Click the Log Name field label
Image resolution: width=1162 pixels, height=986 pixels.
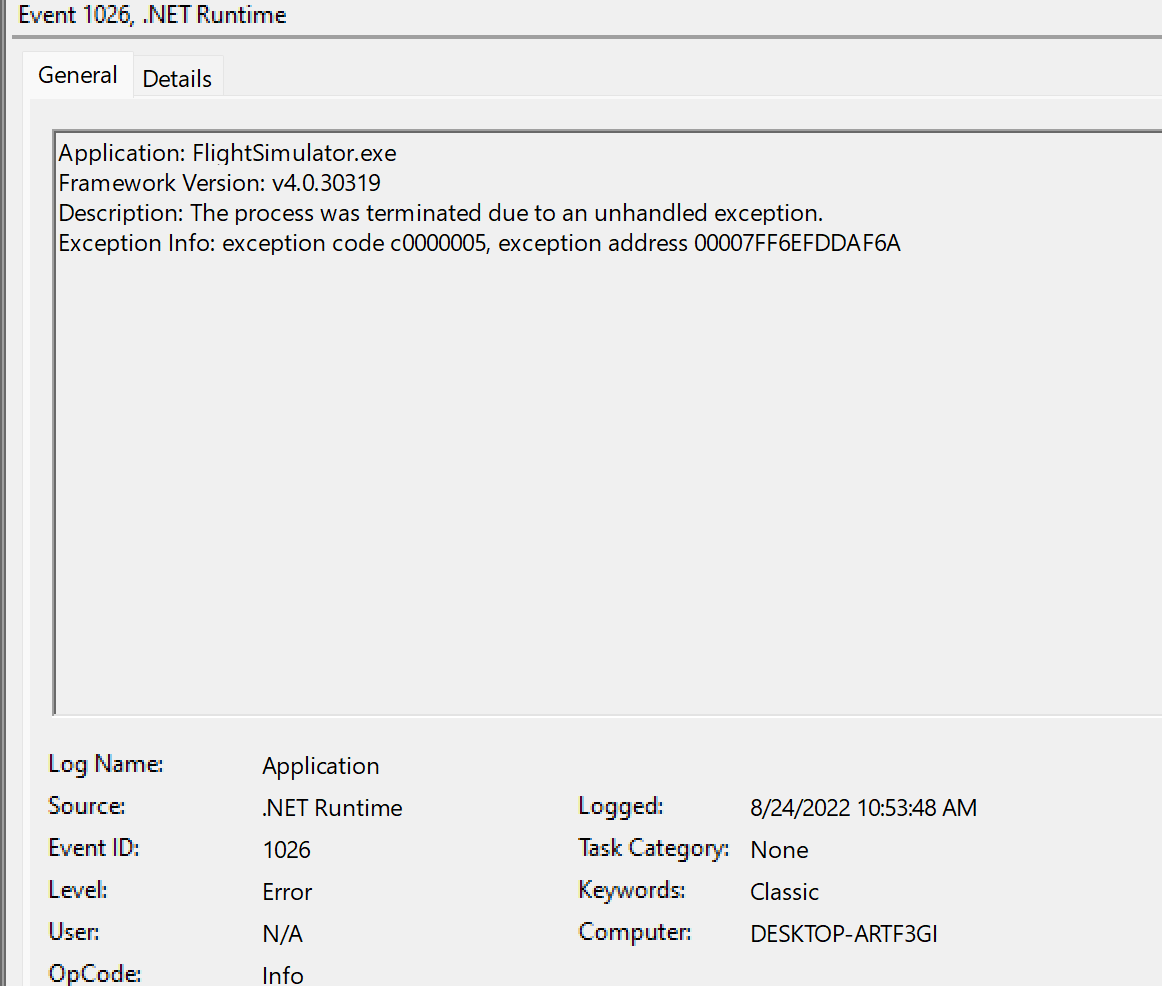tap(105, 763)
